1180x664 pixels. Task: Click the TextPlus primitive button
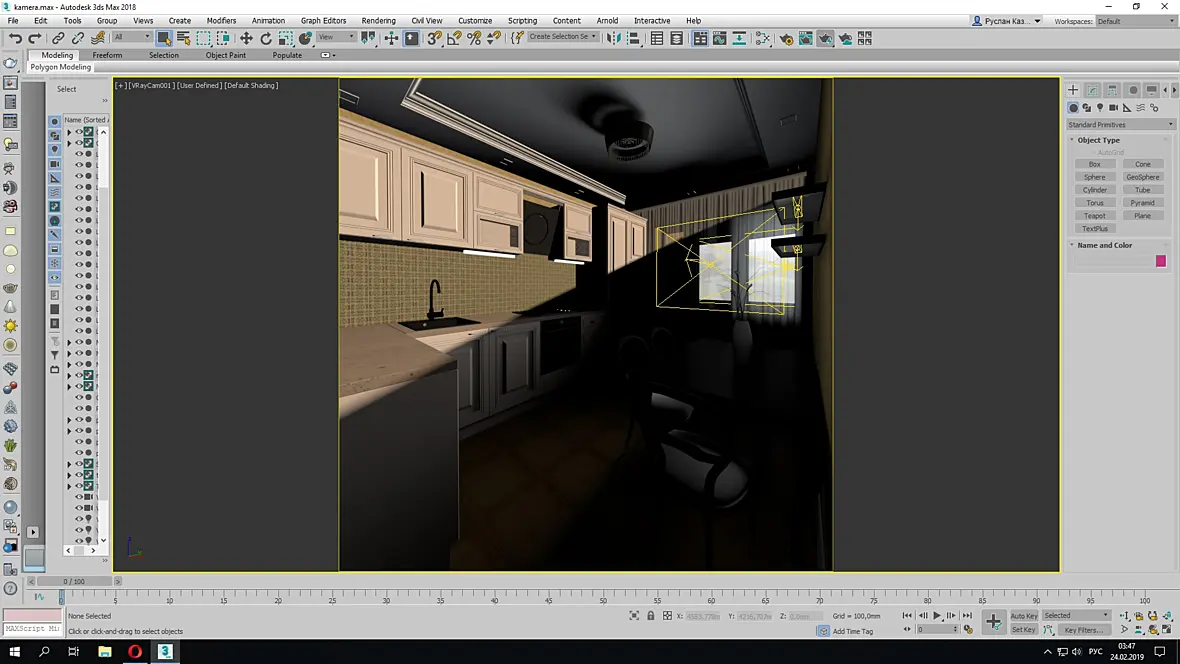(1094, 228)
